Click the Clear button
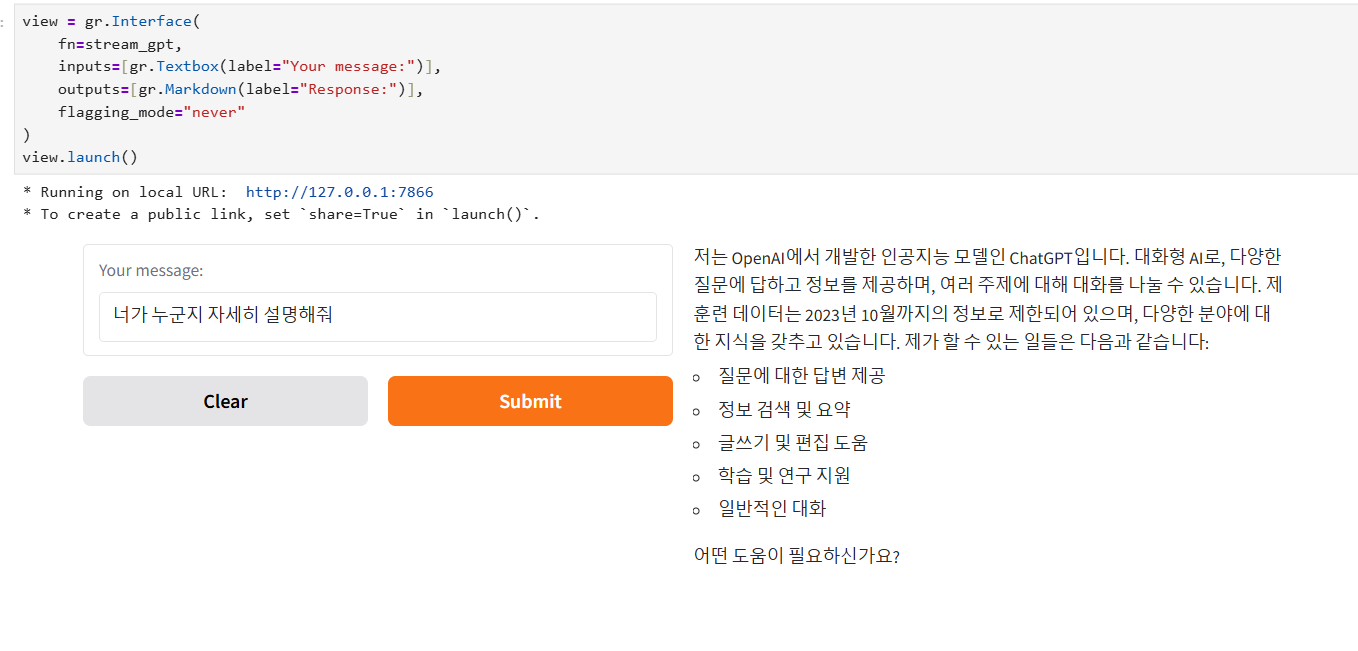Screen dimensions: 1358x651 225,401
